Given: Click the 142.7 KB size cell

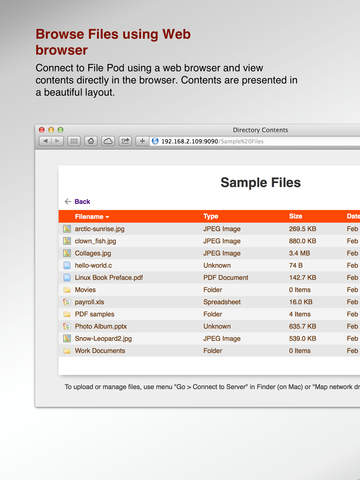Looking at the screenshot, I should [302, 278].
